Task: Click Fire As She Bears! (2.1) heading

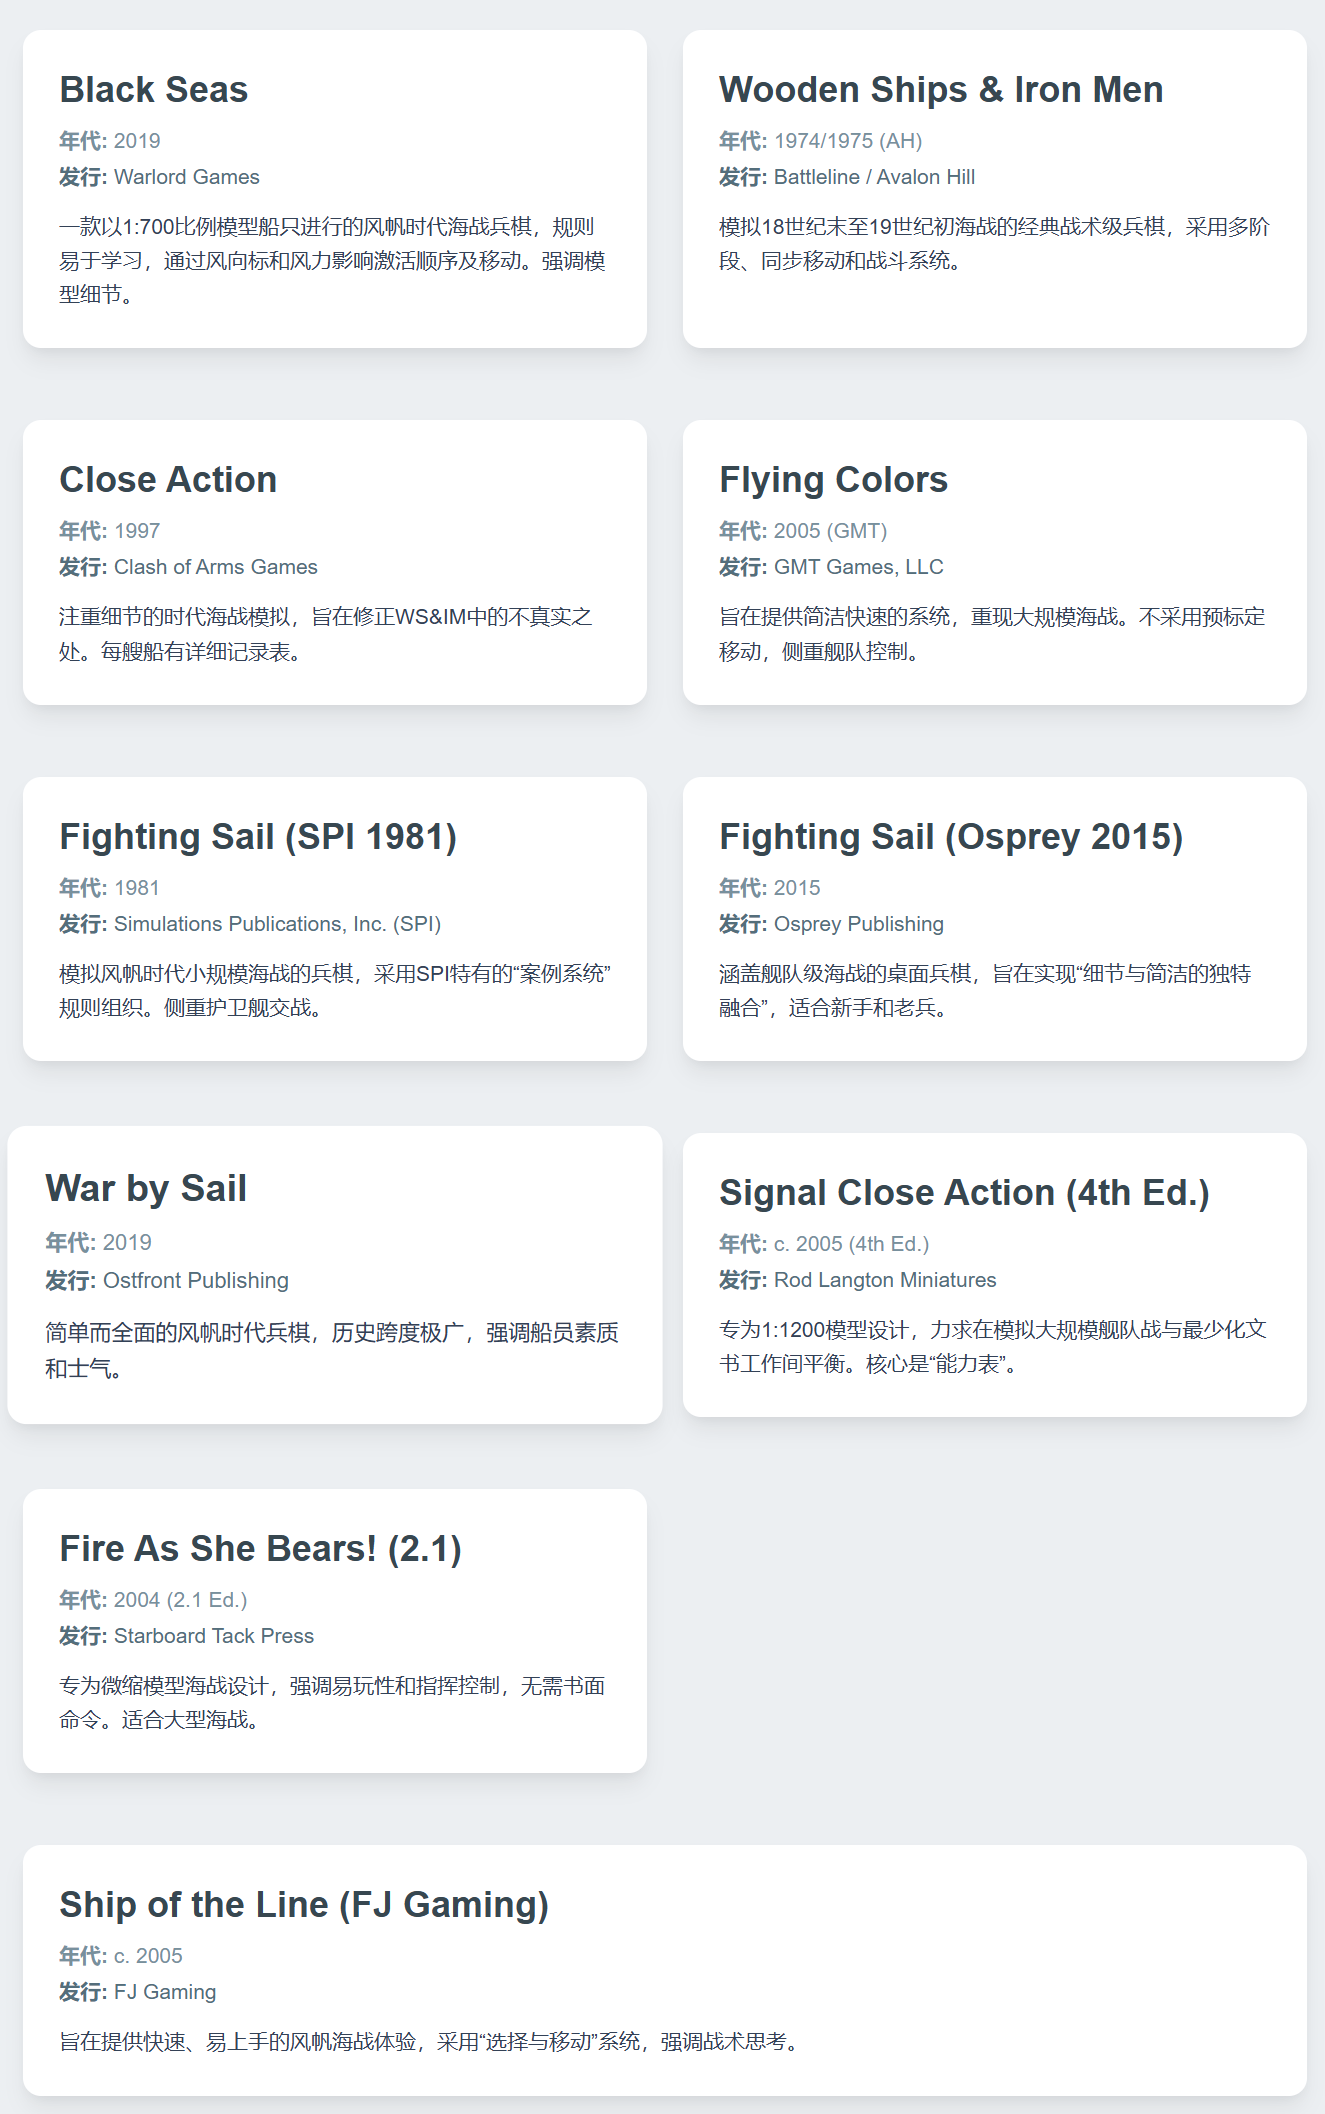Action: (x=260, y=1549)
